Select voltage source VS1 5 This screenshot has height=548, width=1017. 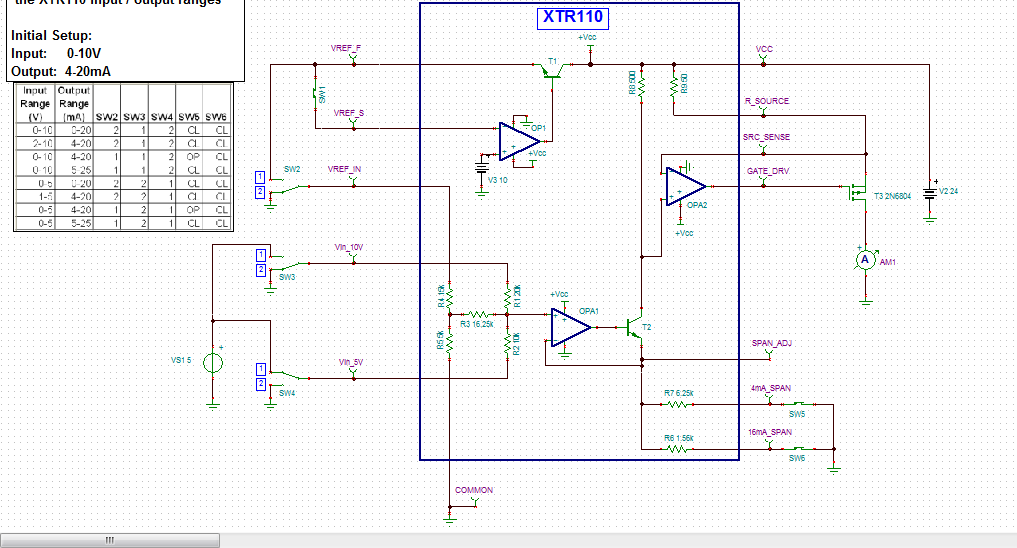coord(213,363)
